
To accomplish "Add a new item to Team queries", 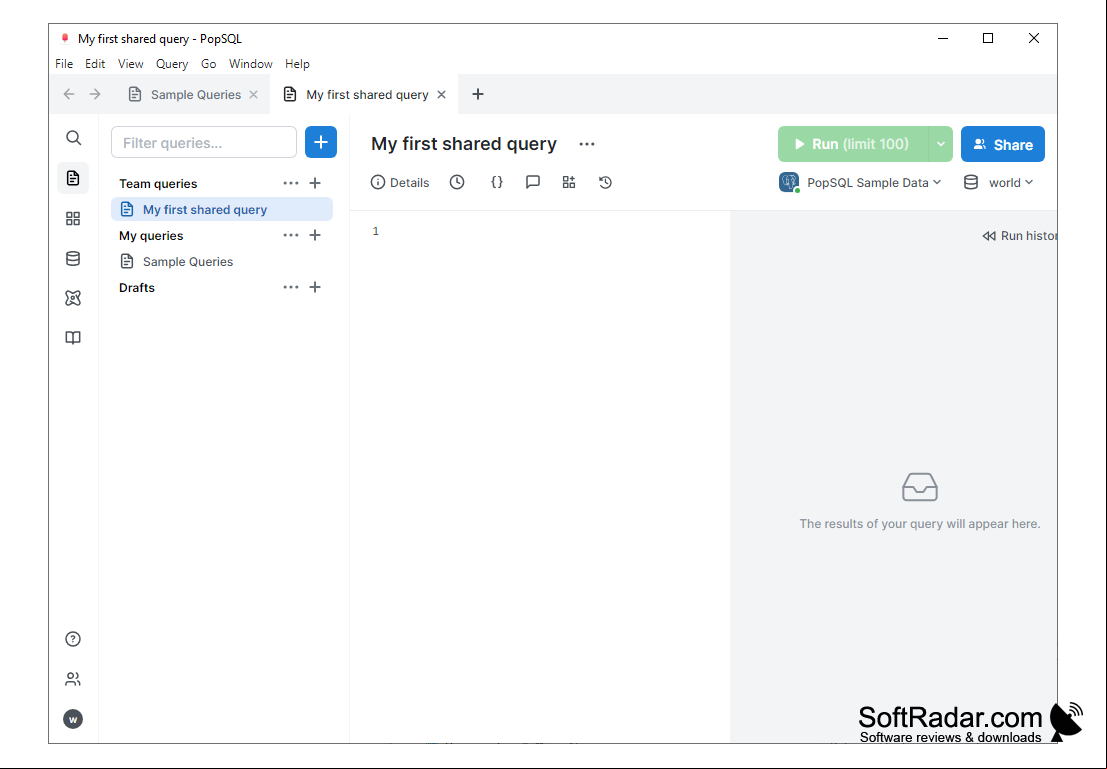I will pyautogui.click(x=315, y=183).
